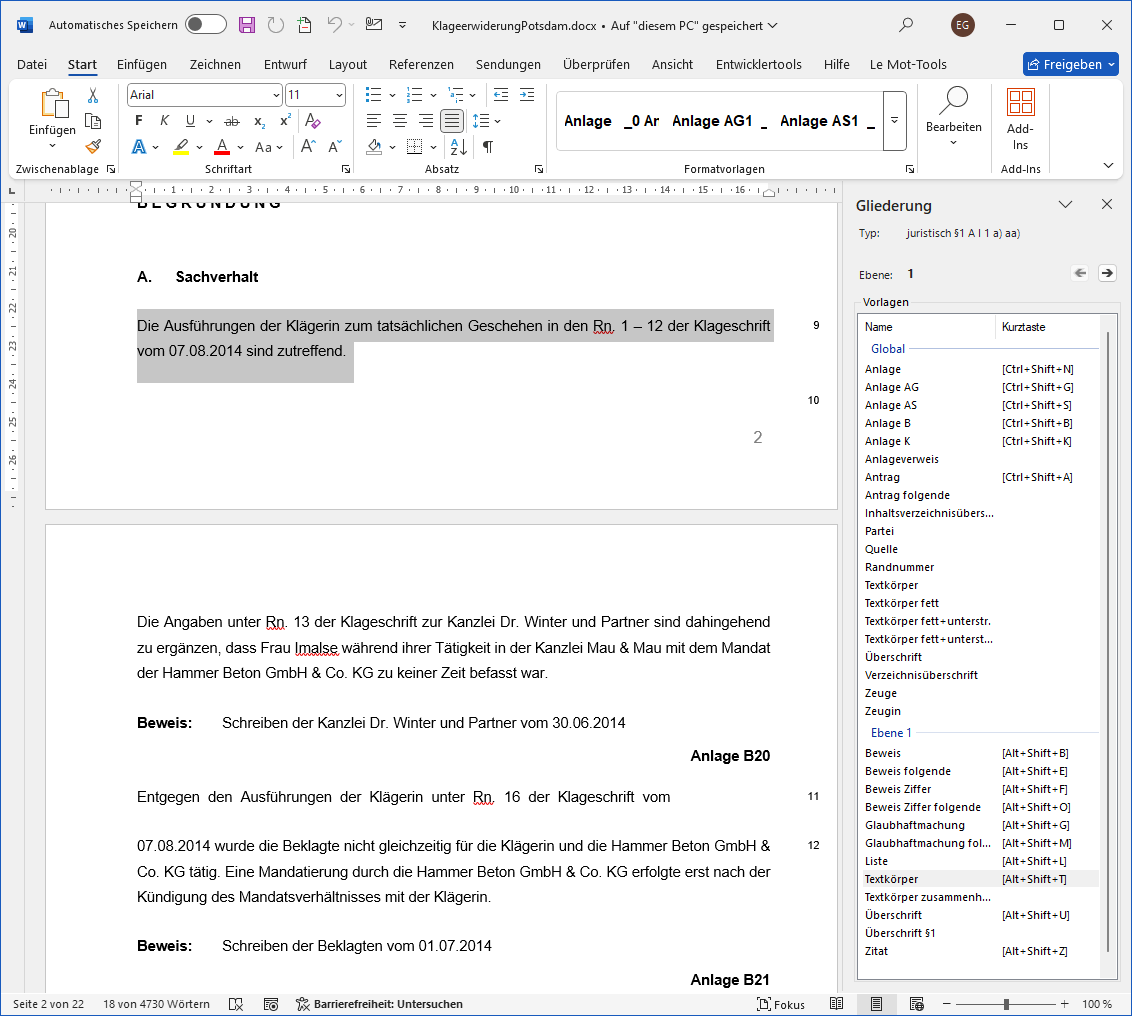Toggle justified text alignment

click(452, 121)
